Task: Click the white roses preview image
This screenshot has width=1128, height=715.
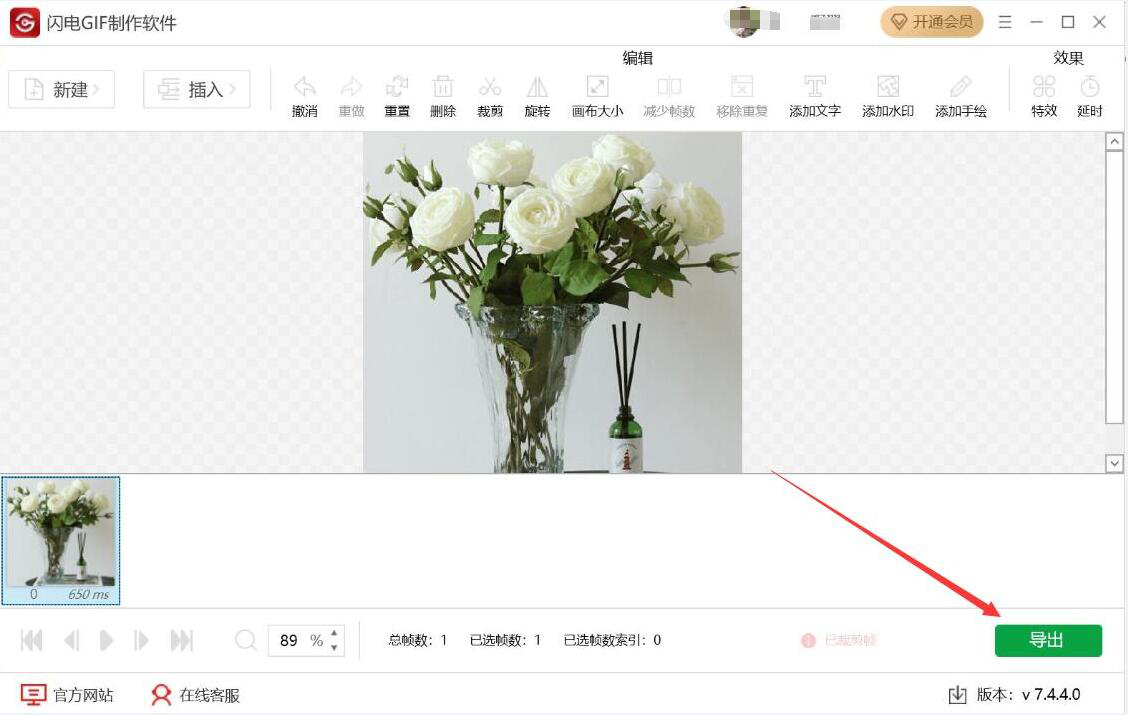Action: (552, 302)
